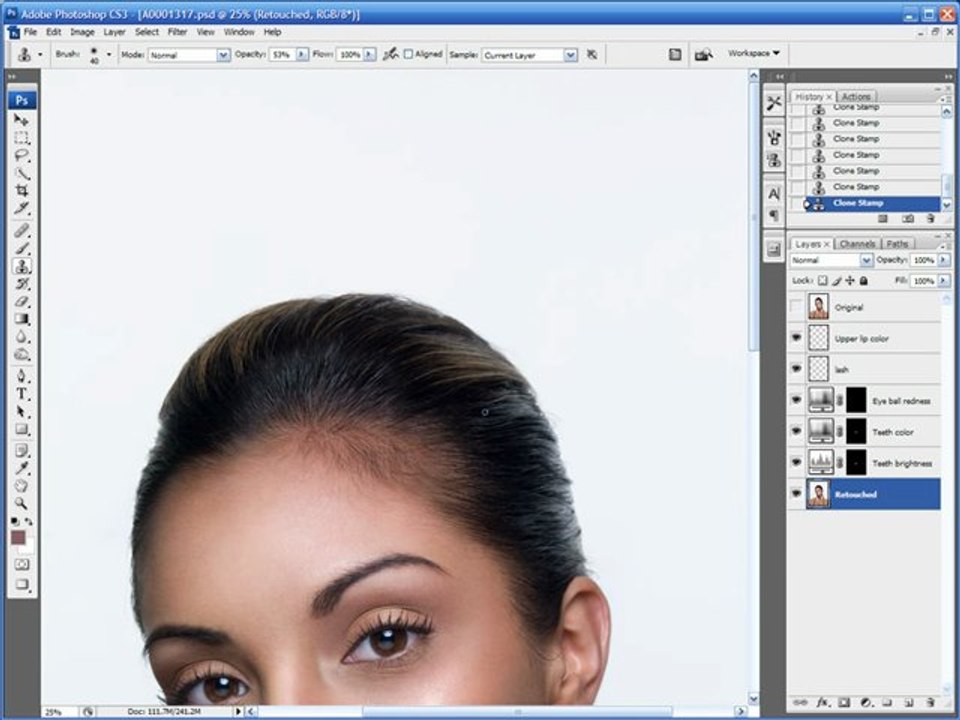The image size is (960, 720).
Task: Select the Pen tool
Action: click(x=21, y=376)
